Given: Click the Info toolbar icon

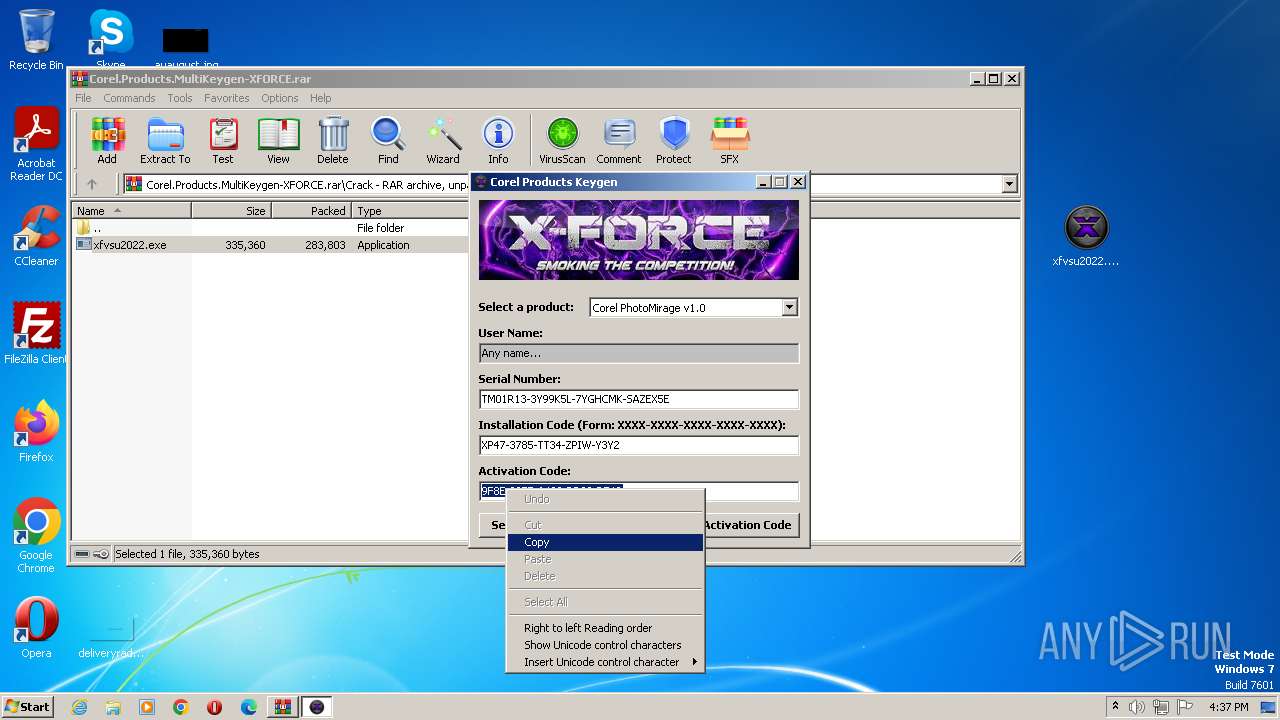Looking at the screenshot, I should (498, 140).
